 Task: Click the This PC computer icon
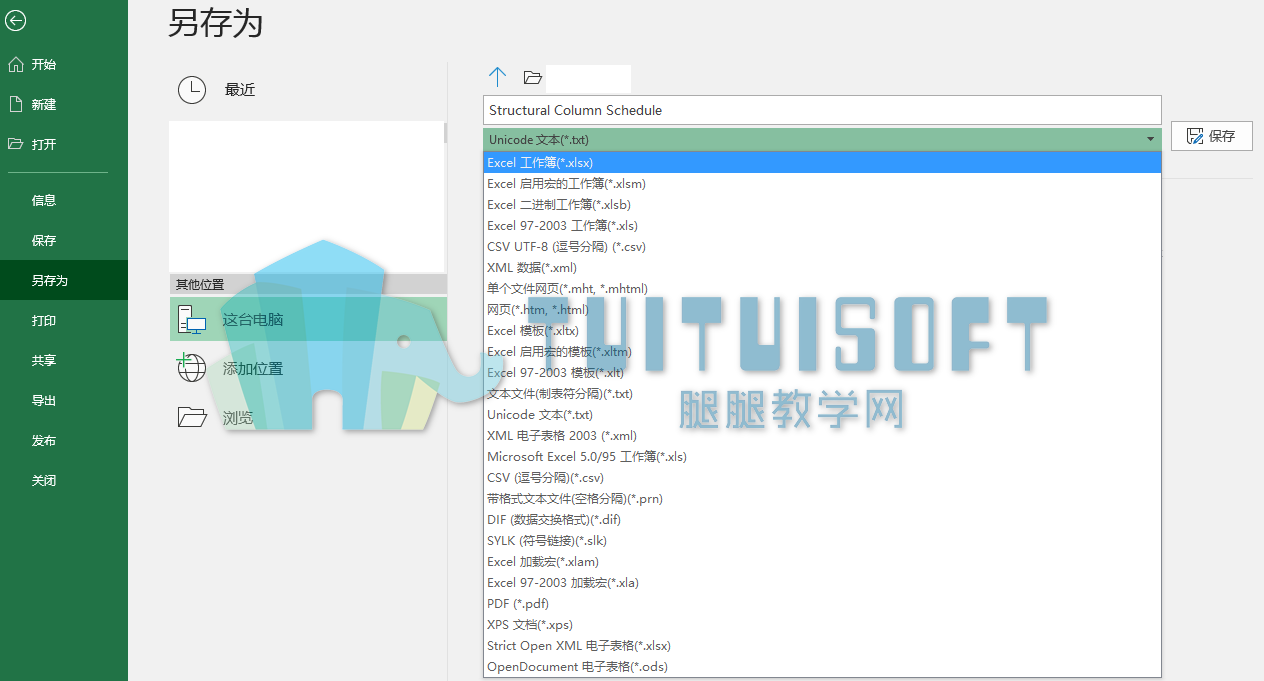click(x=191, y=319)
